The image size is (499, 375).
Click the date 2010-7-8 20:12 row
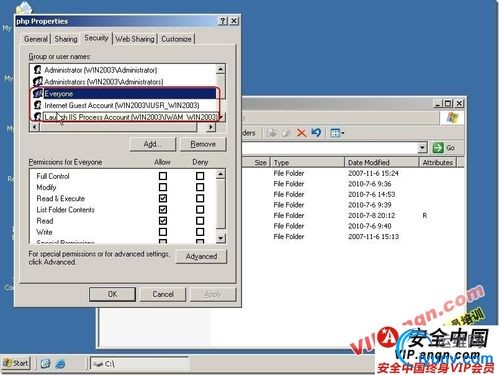tap(372, 216)
